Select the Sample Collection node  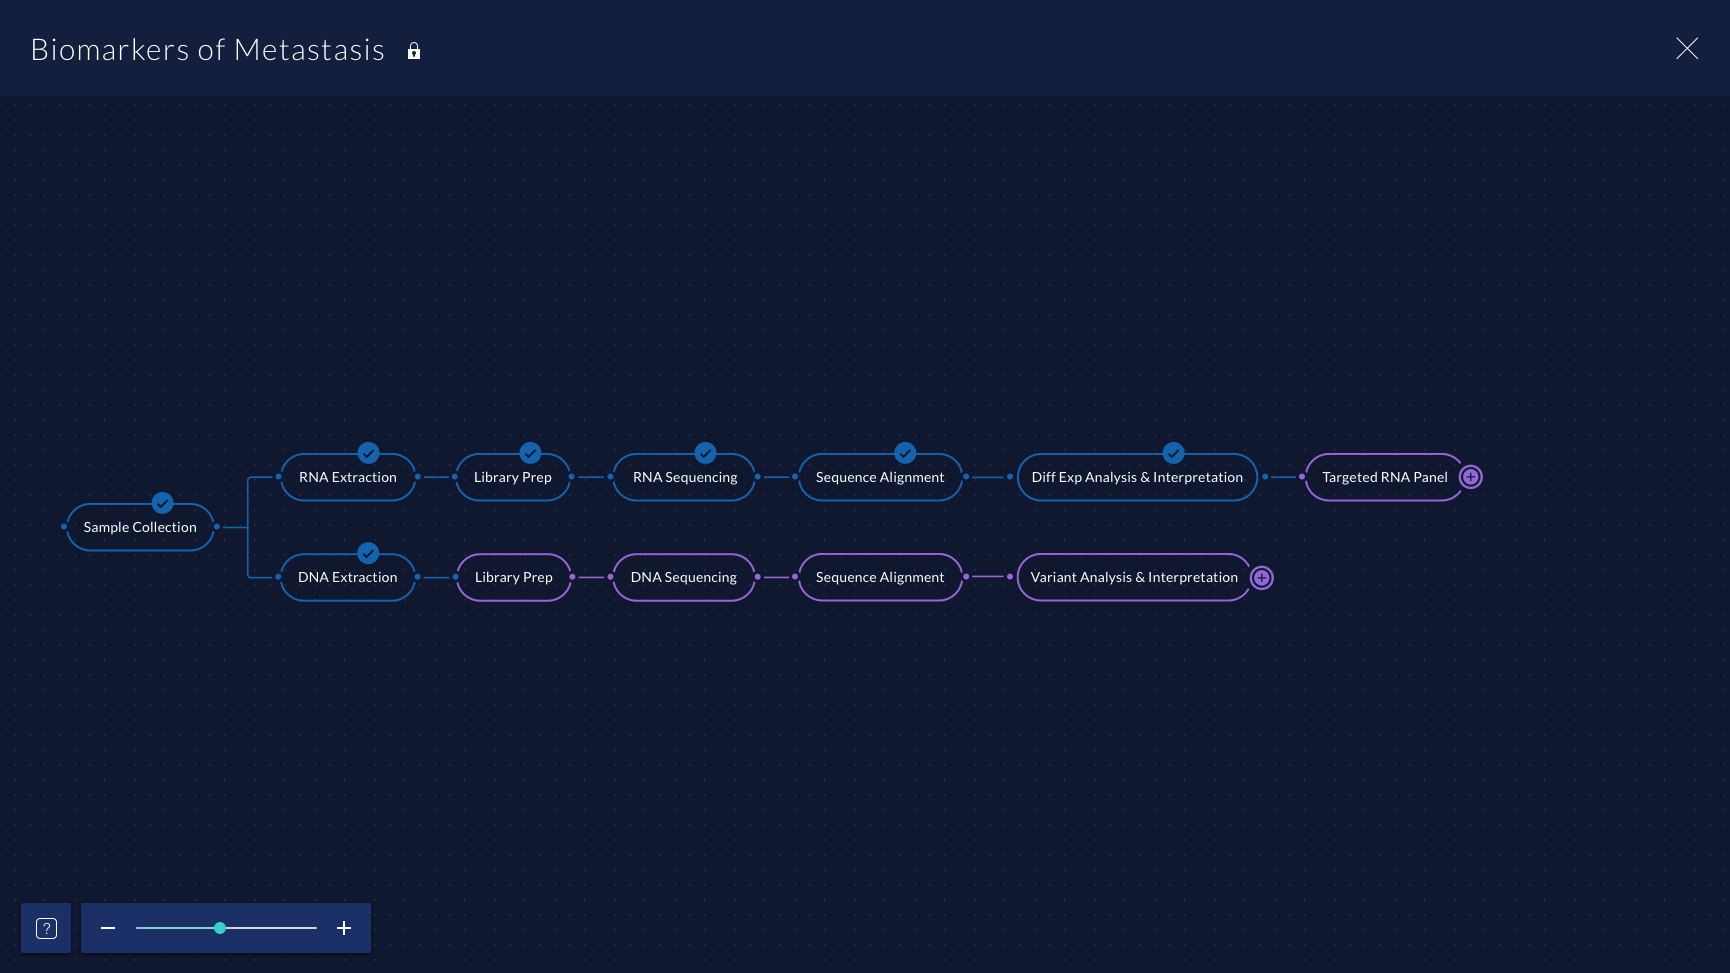point(139,527)
